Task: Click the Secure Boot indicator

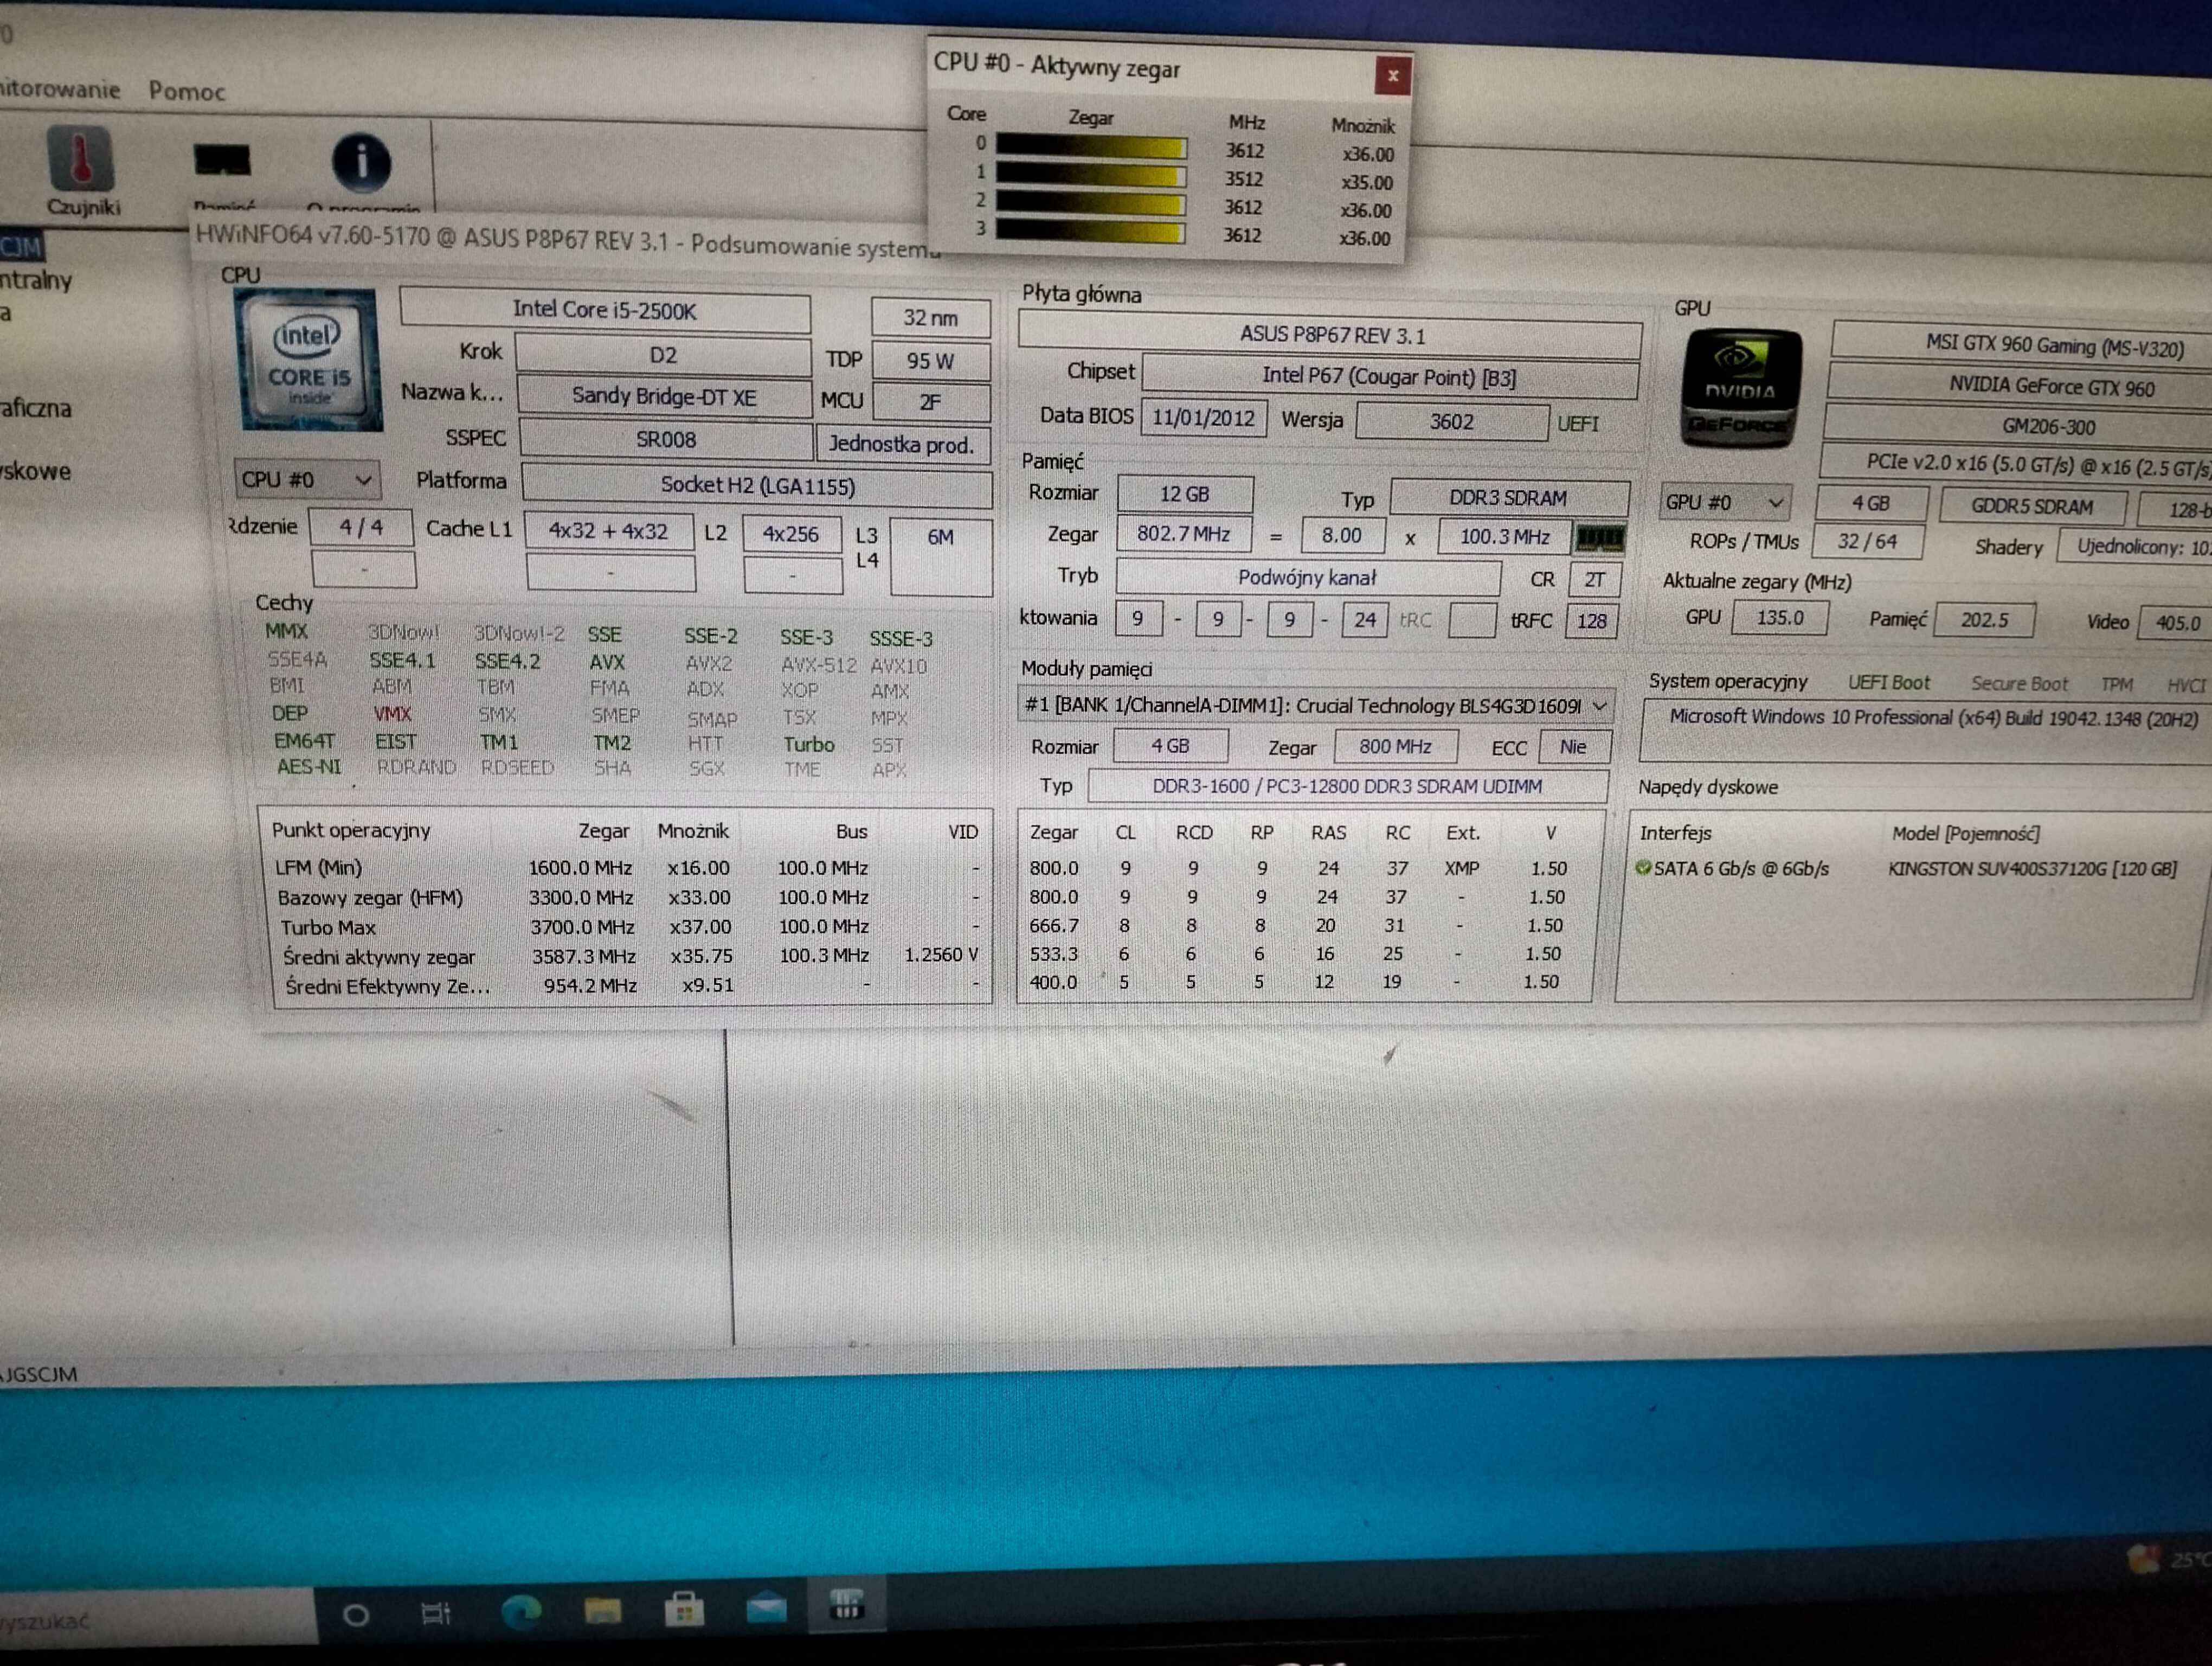Action: point(2019,684)
